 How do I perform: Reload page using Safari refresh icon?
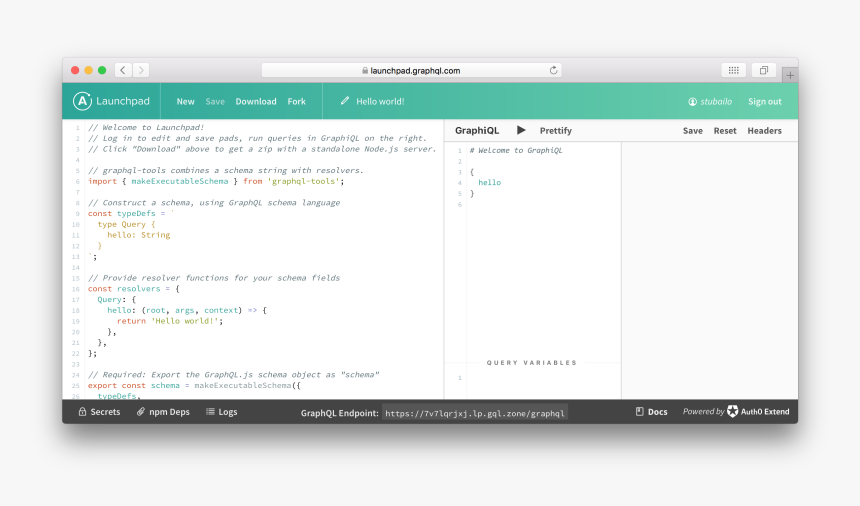click(x=553, y=70)
